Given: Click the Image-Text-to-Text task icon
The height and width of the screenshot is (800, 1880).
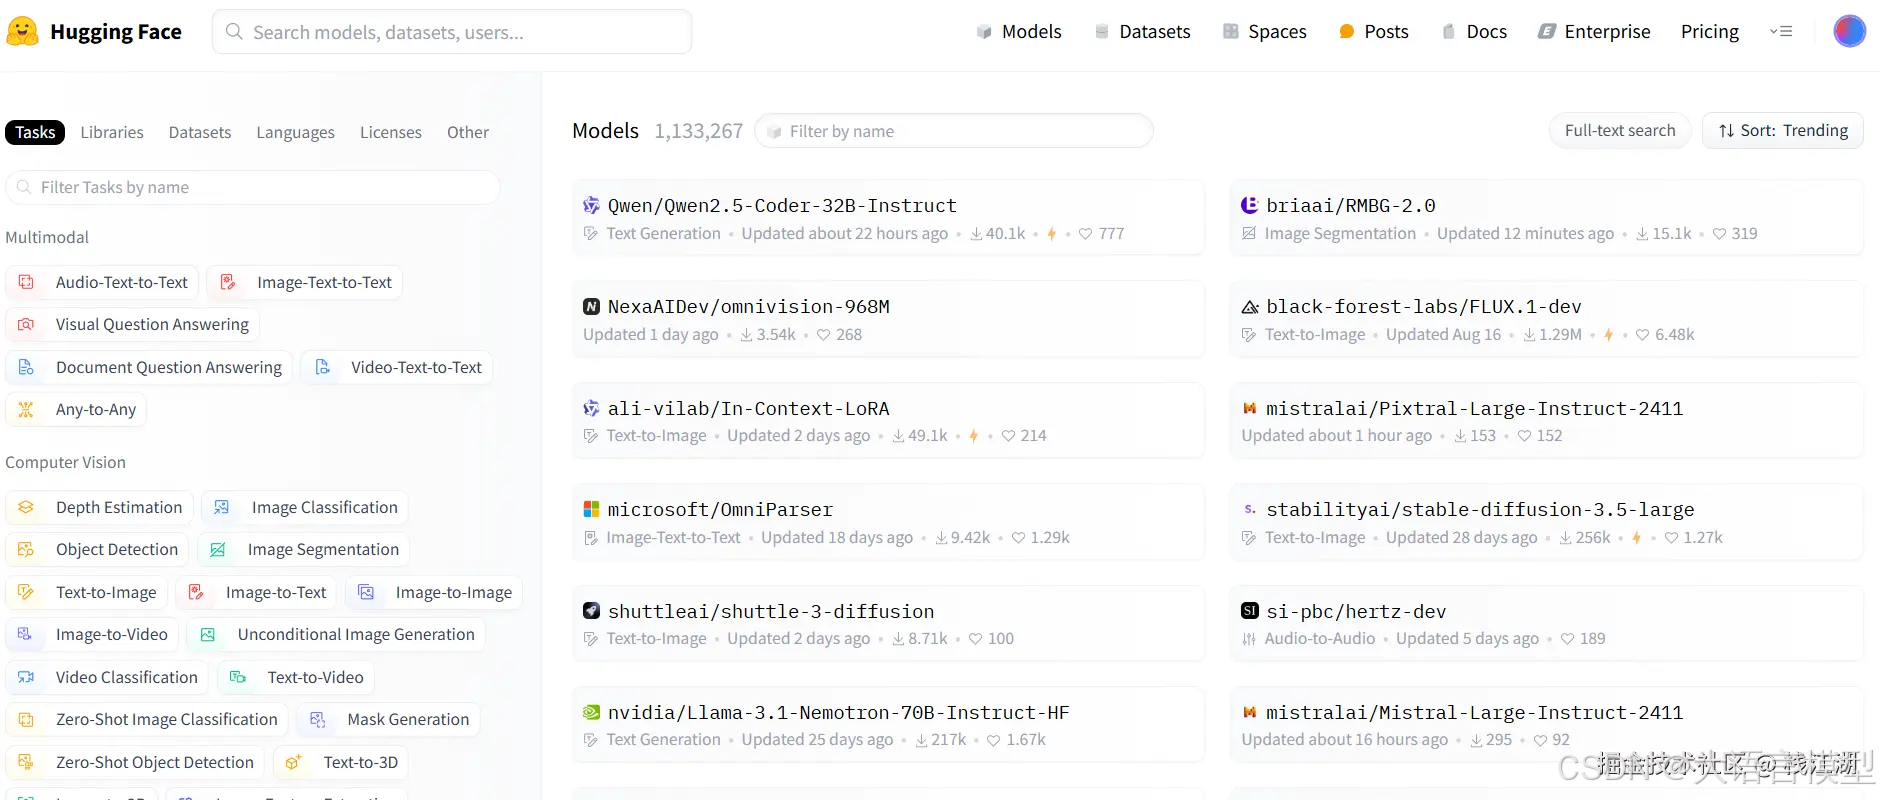Looking at the screenshot, I should (228, 283).
